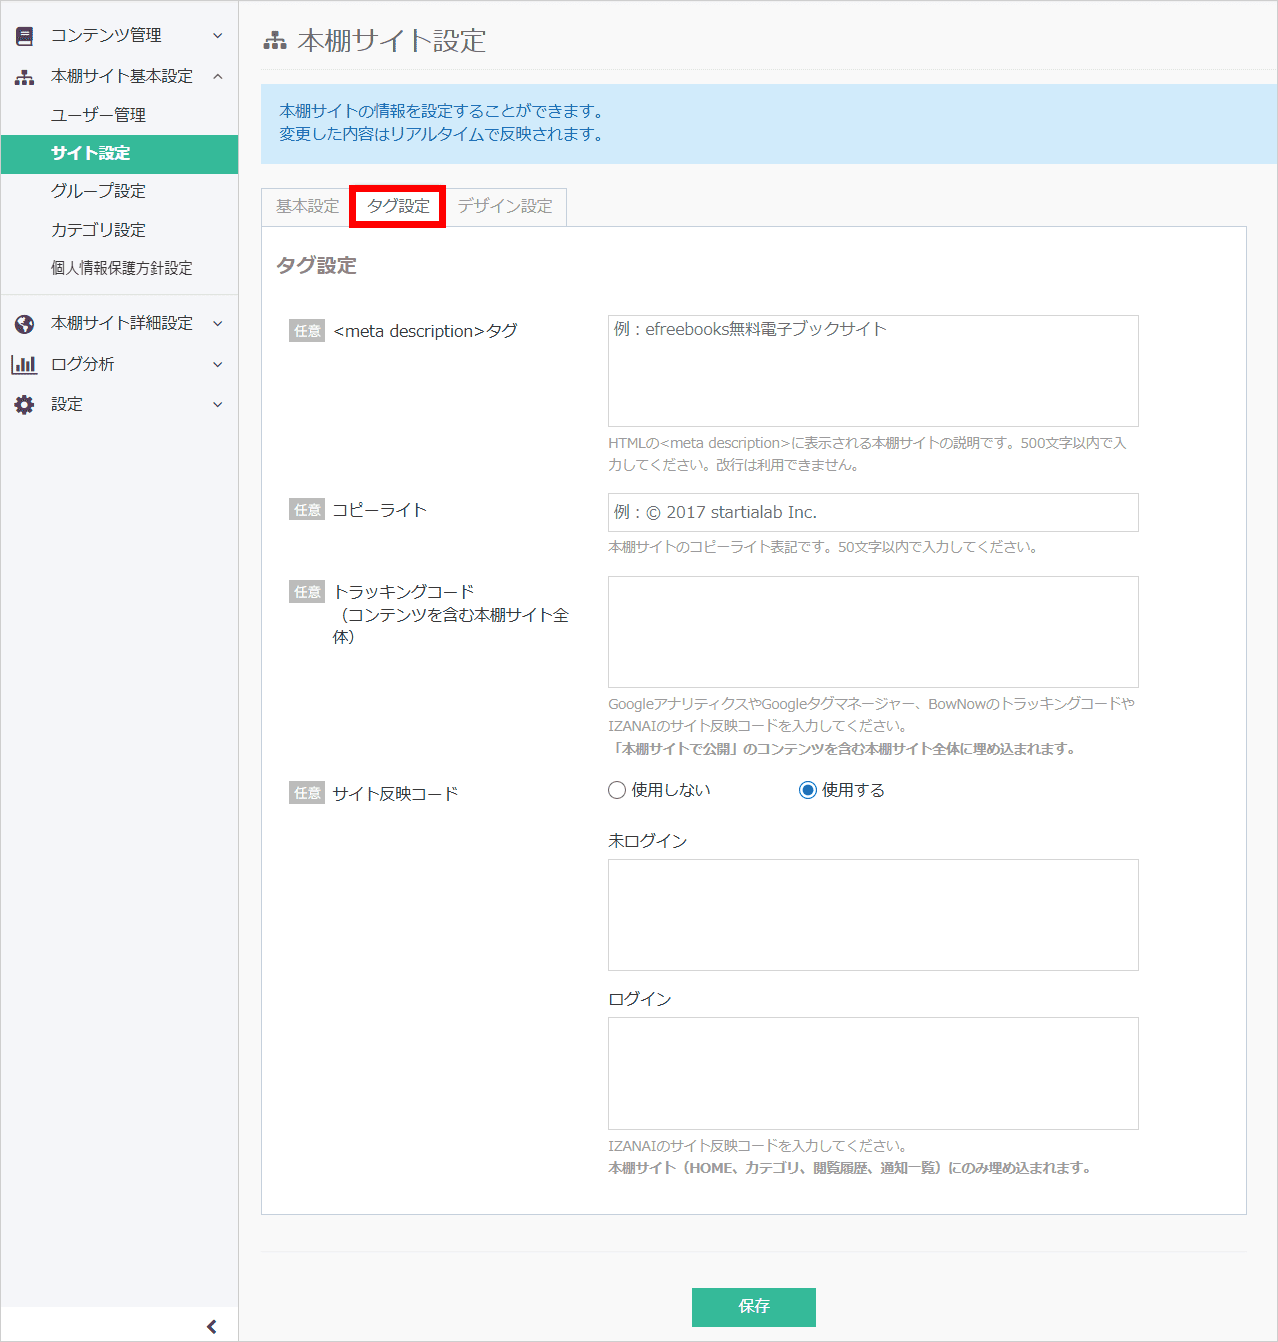Click inside the 未ログイン code textarea

point(872,914)
